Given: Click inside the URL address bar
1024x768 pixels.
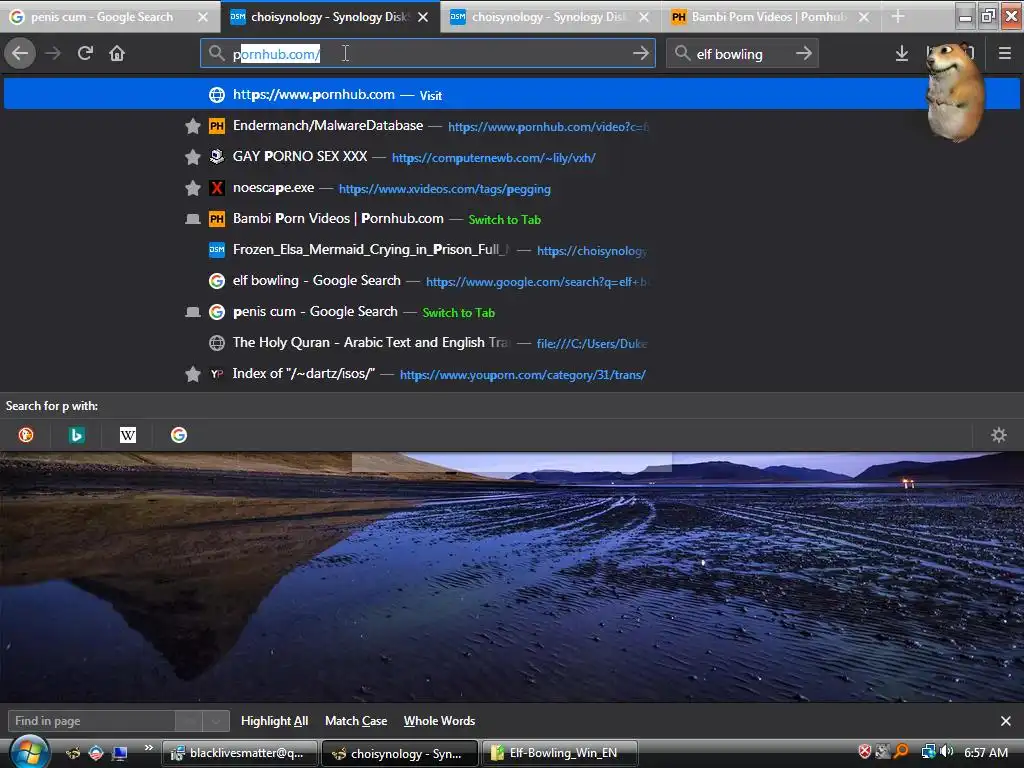Looking at the screenshot, I should tap(428, 53).
